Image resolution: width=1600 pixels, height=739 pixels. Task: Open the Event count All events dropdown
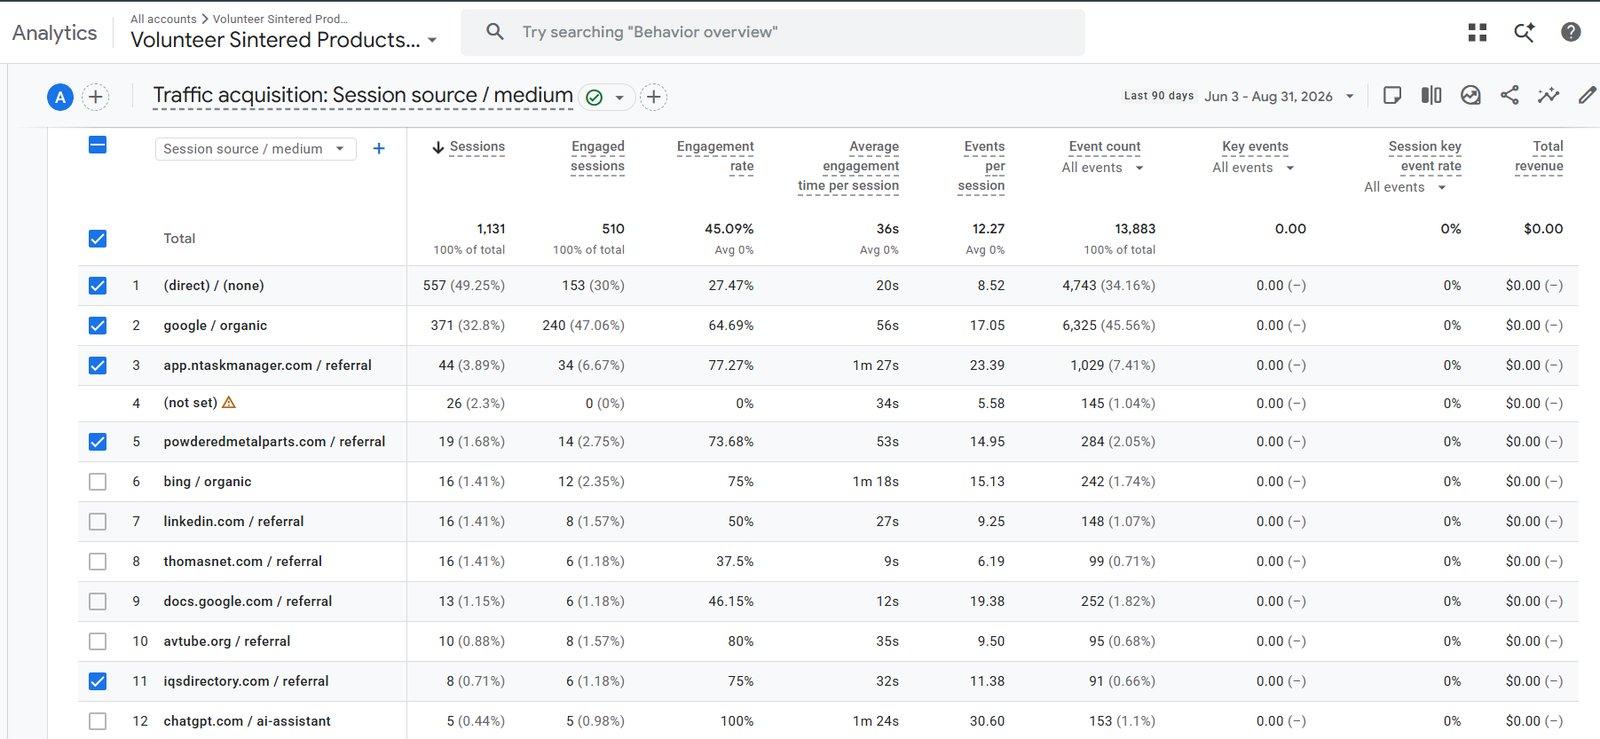click(x=1103, y=168)
